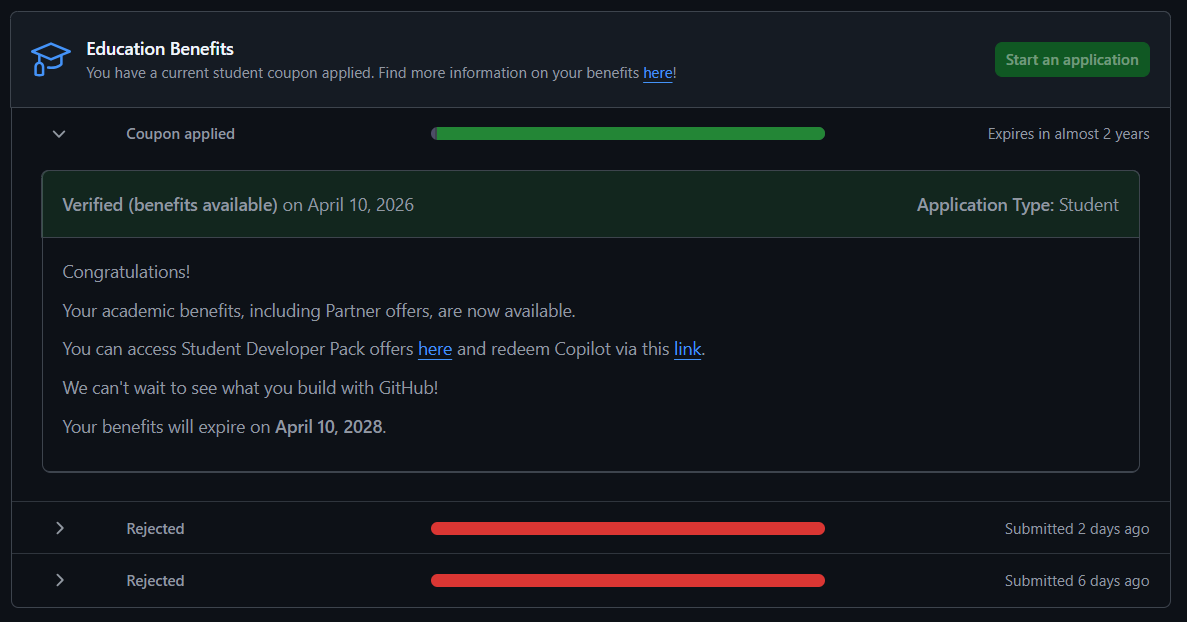Click the Verified benefits available banner
1187x622 pixels.
(x=238, y=204)
